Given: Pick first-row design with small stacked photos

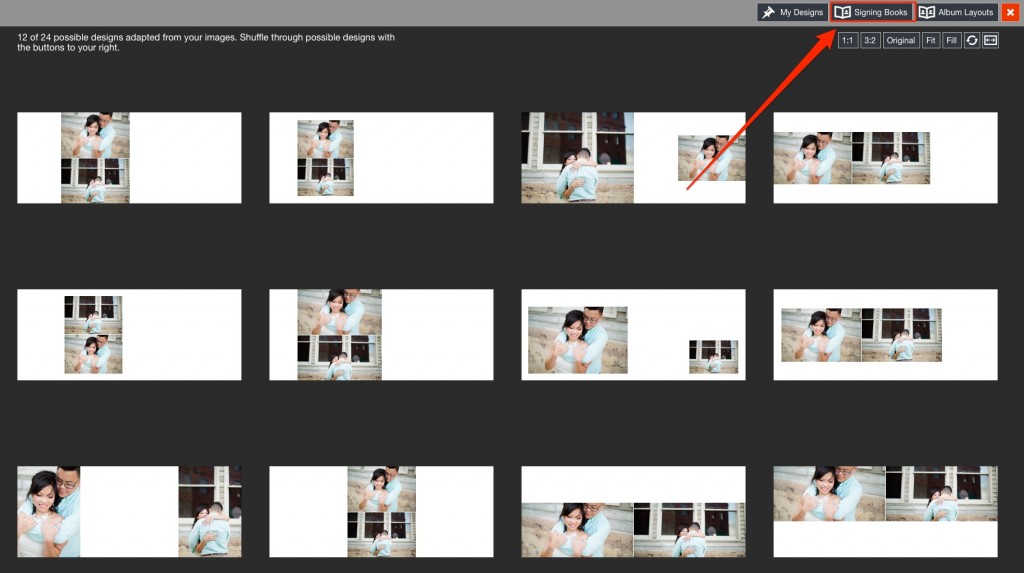Looking at the screenshot, I should coord(381,157).
